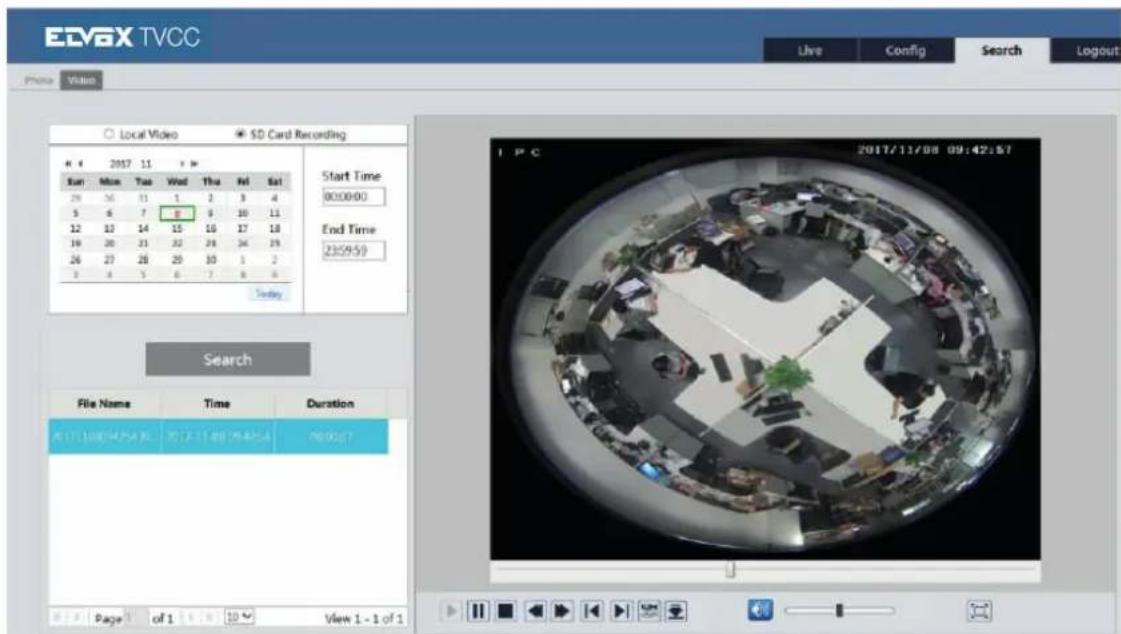Viewport: 1121px width, 634px height.
Task: Click the ELVOX TVCC logo
Action: click(122, 37)
